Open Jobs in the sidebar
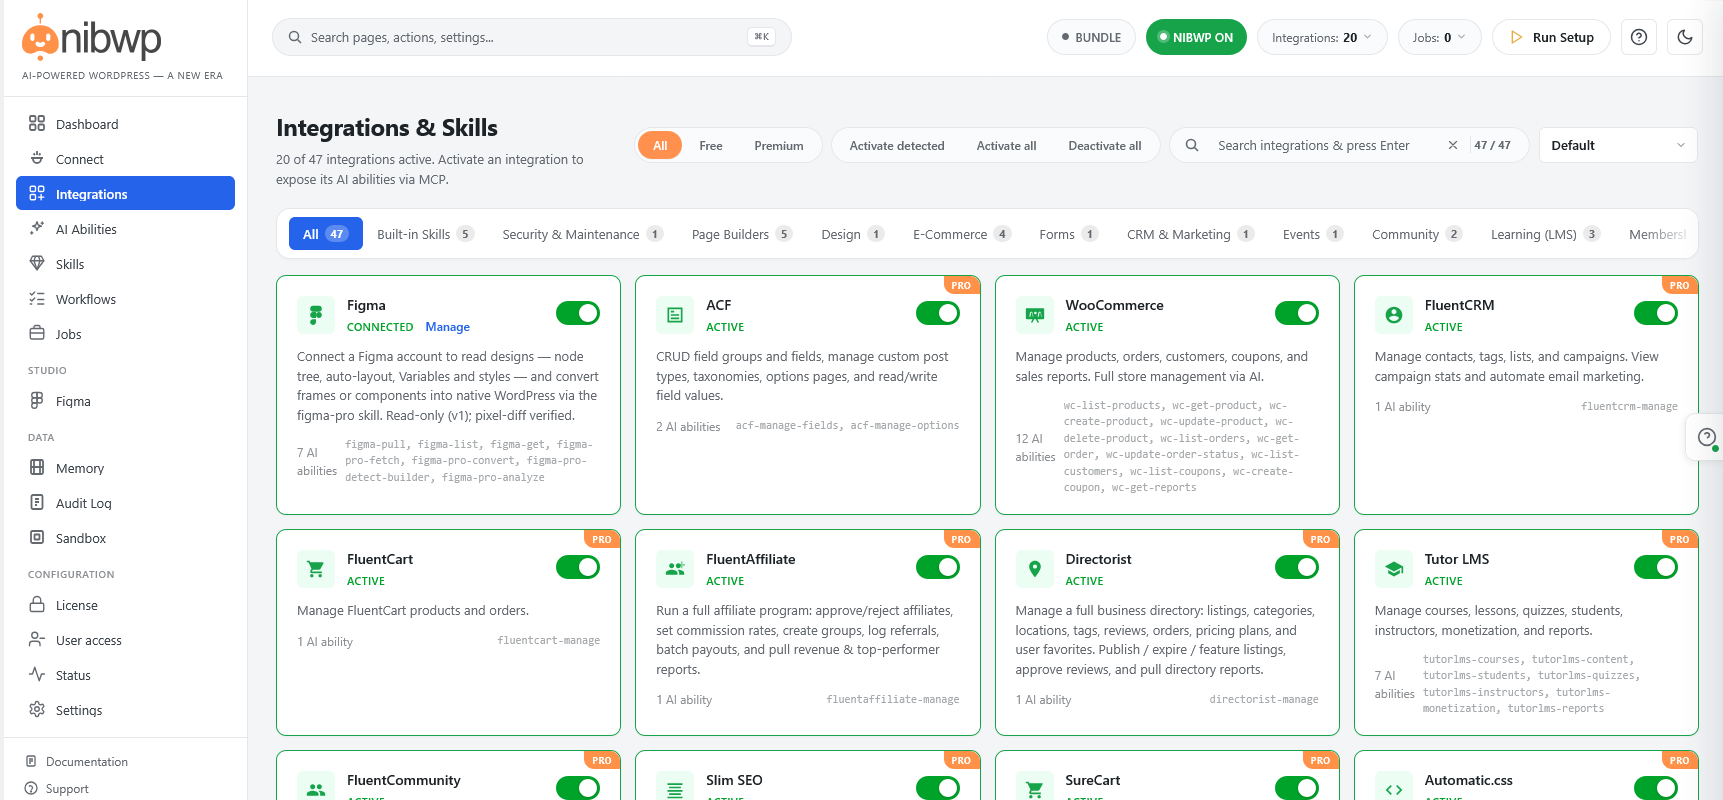Screen dimensions: 1723x800 pyautogui.click(x=125, y=334)
